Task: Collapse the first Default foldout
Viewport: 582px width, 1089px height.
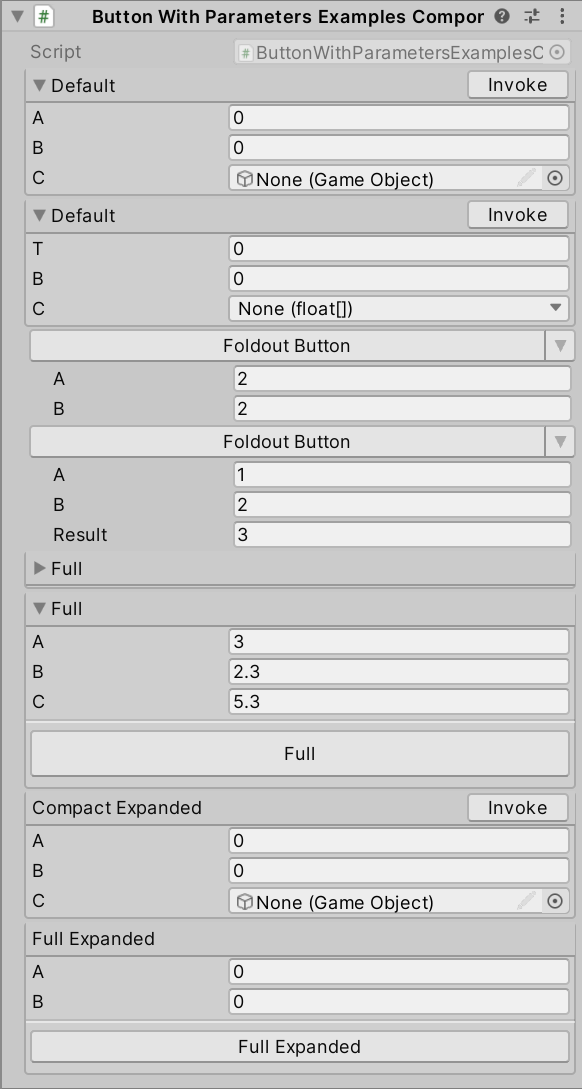Action: [40, 85]
